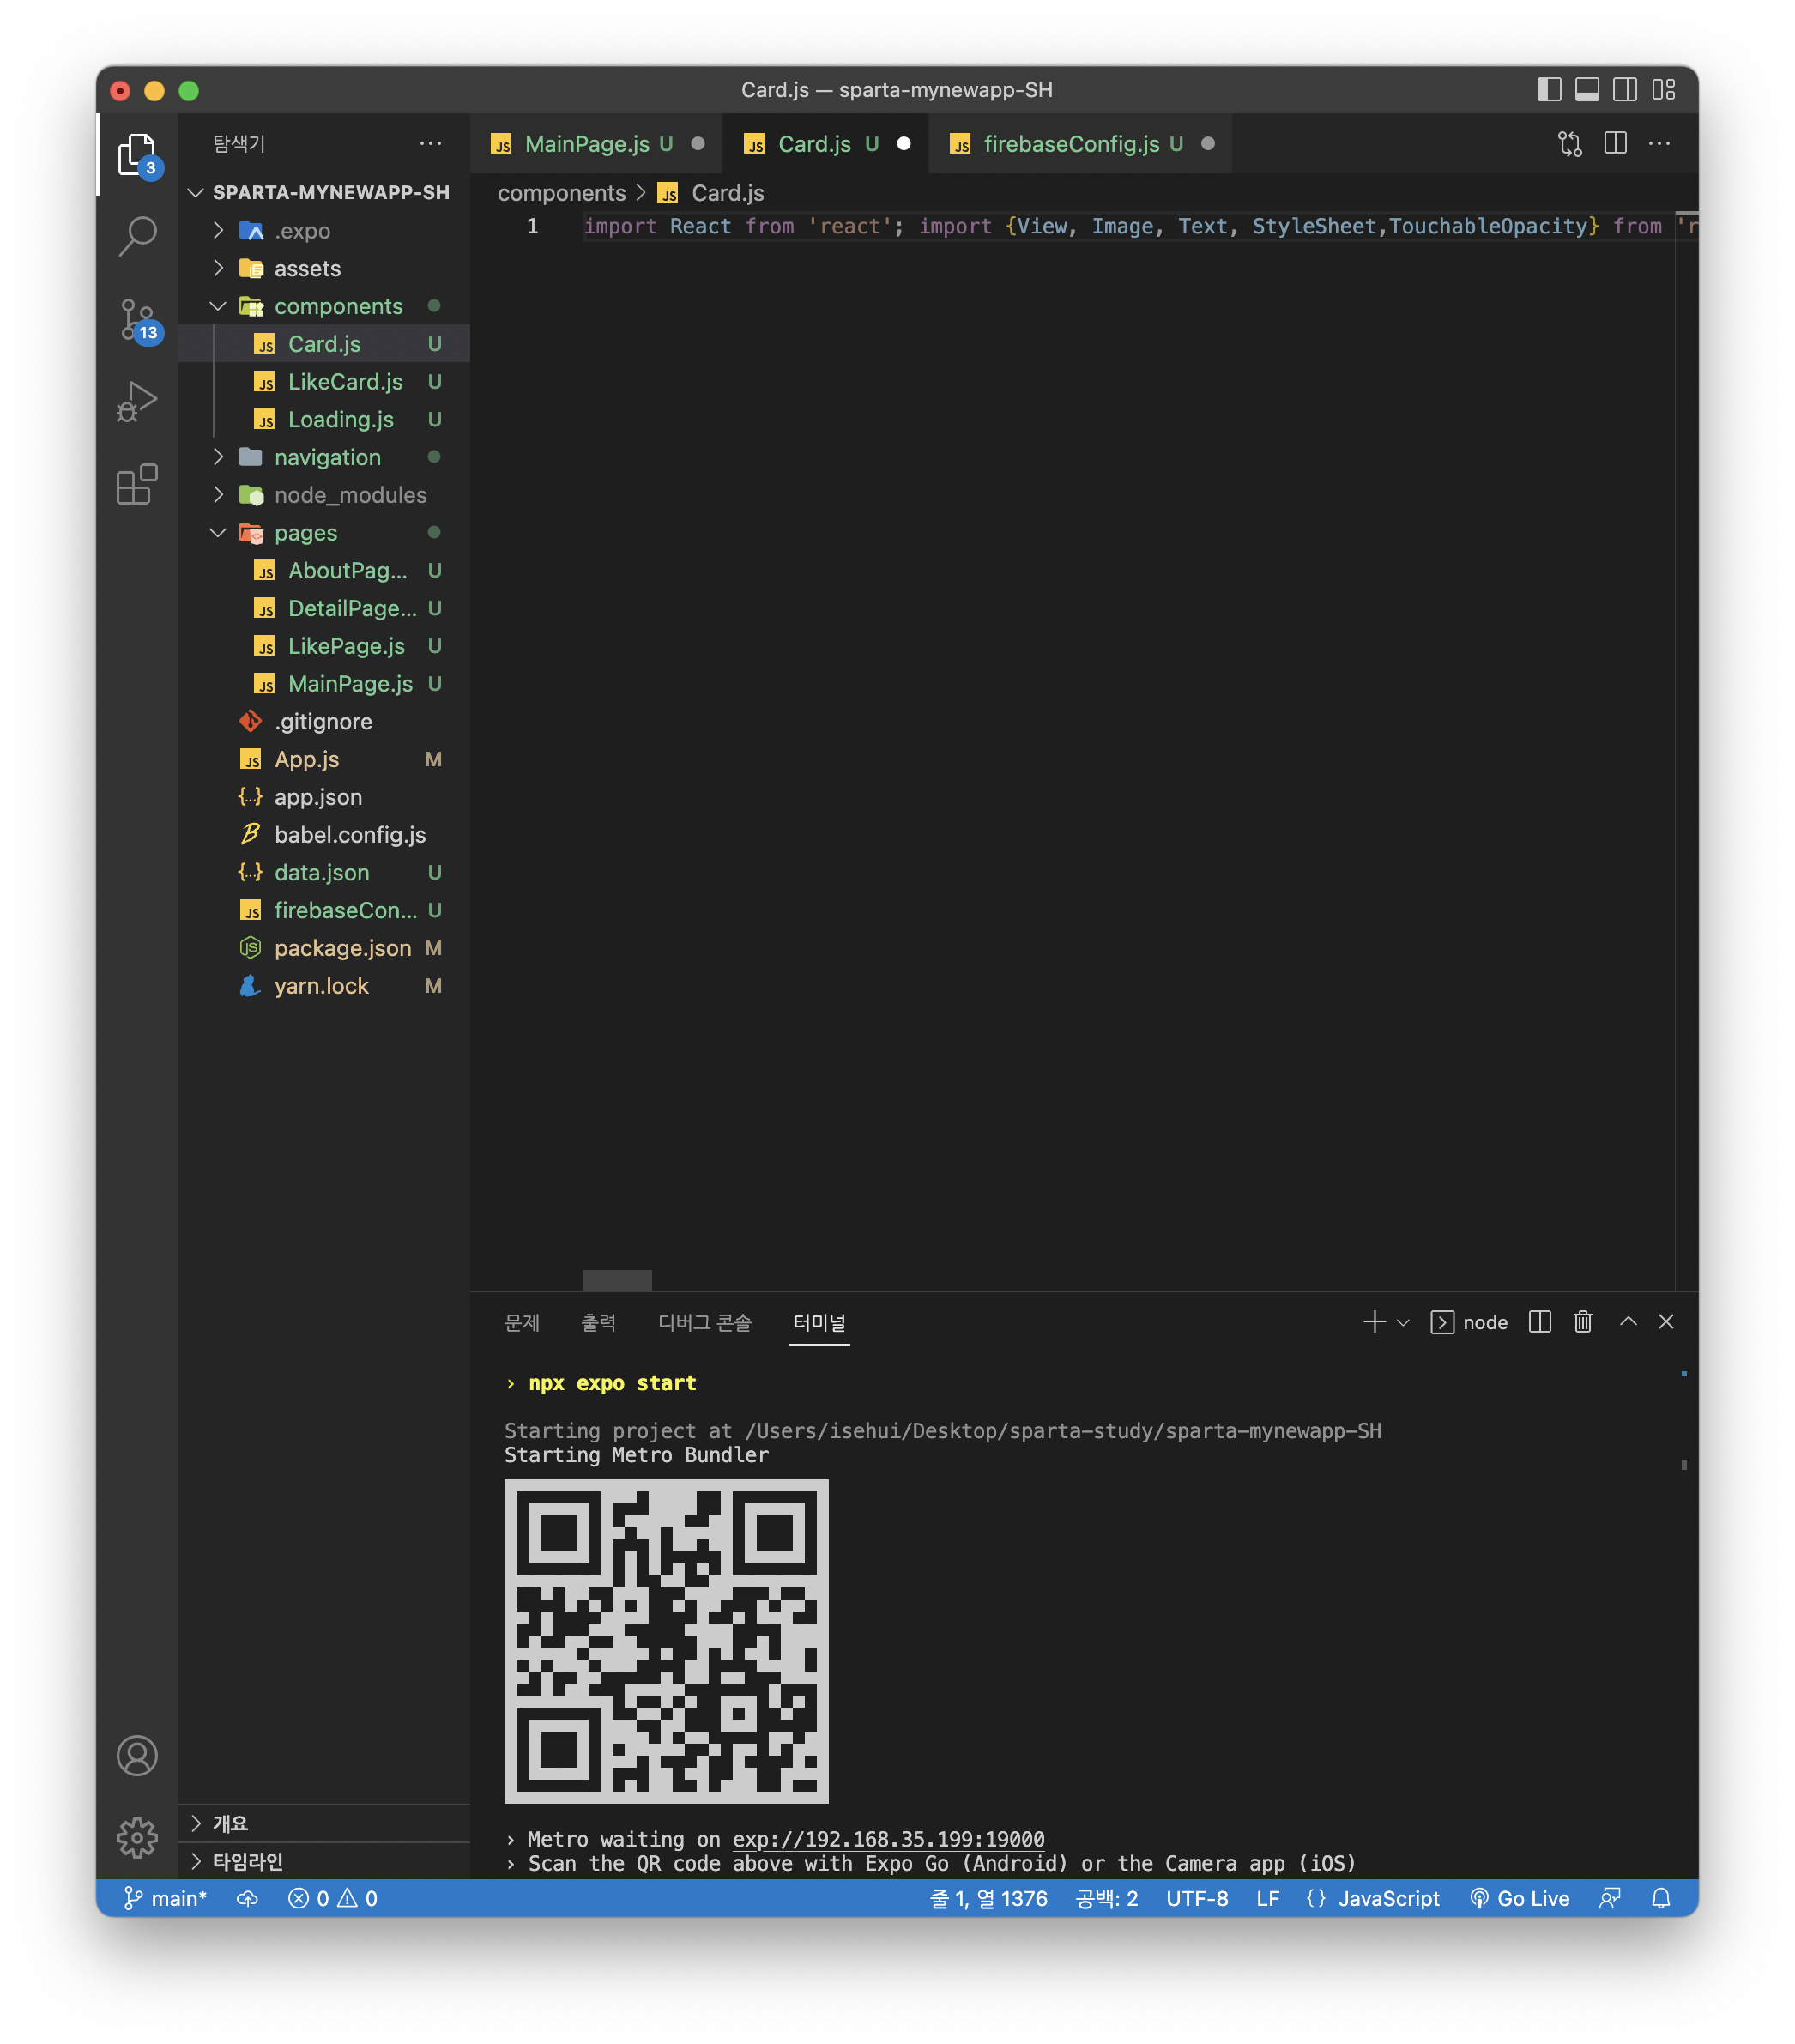The image size is (1795, 2044).
Task: Open the exp://192.168.35.199:19000 link
Action: point(888,1839)
